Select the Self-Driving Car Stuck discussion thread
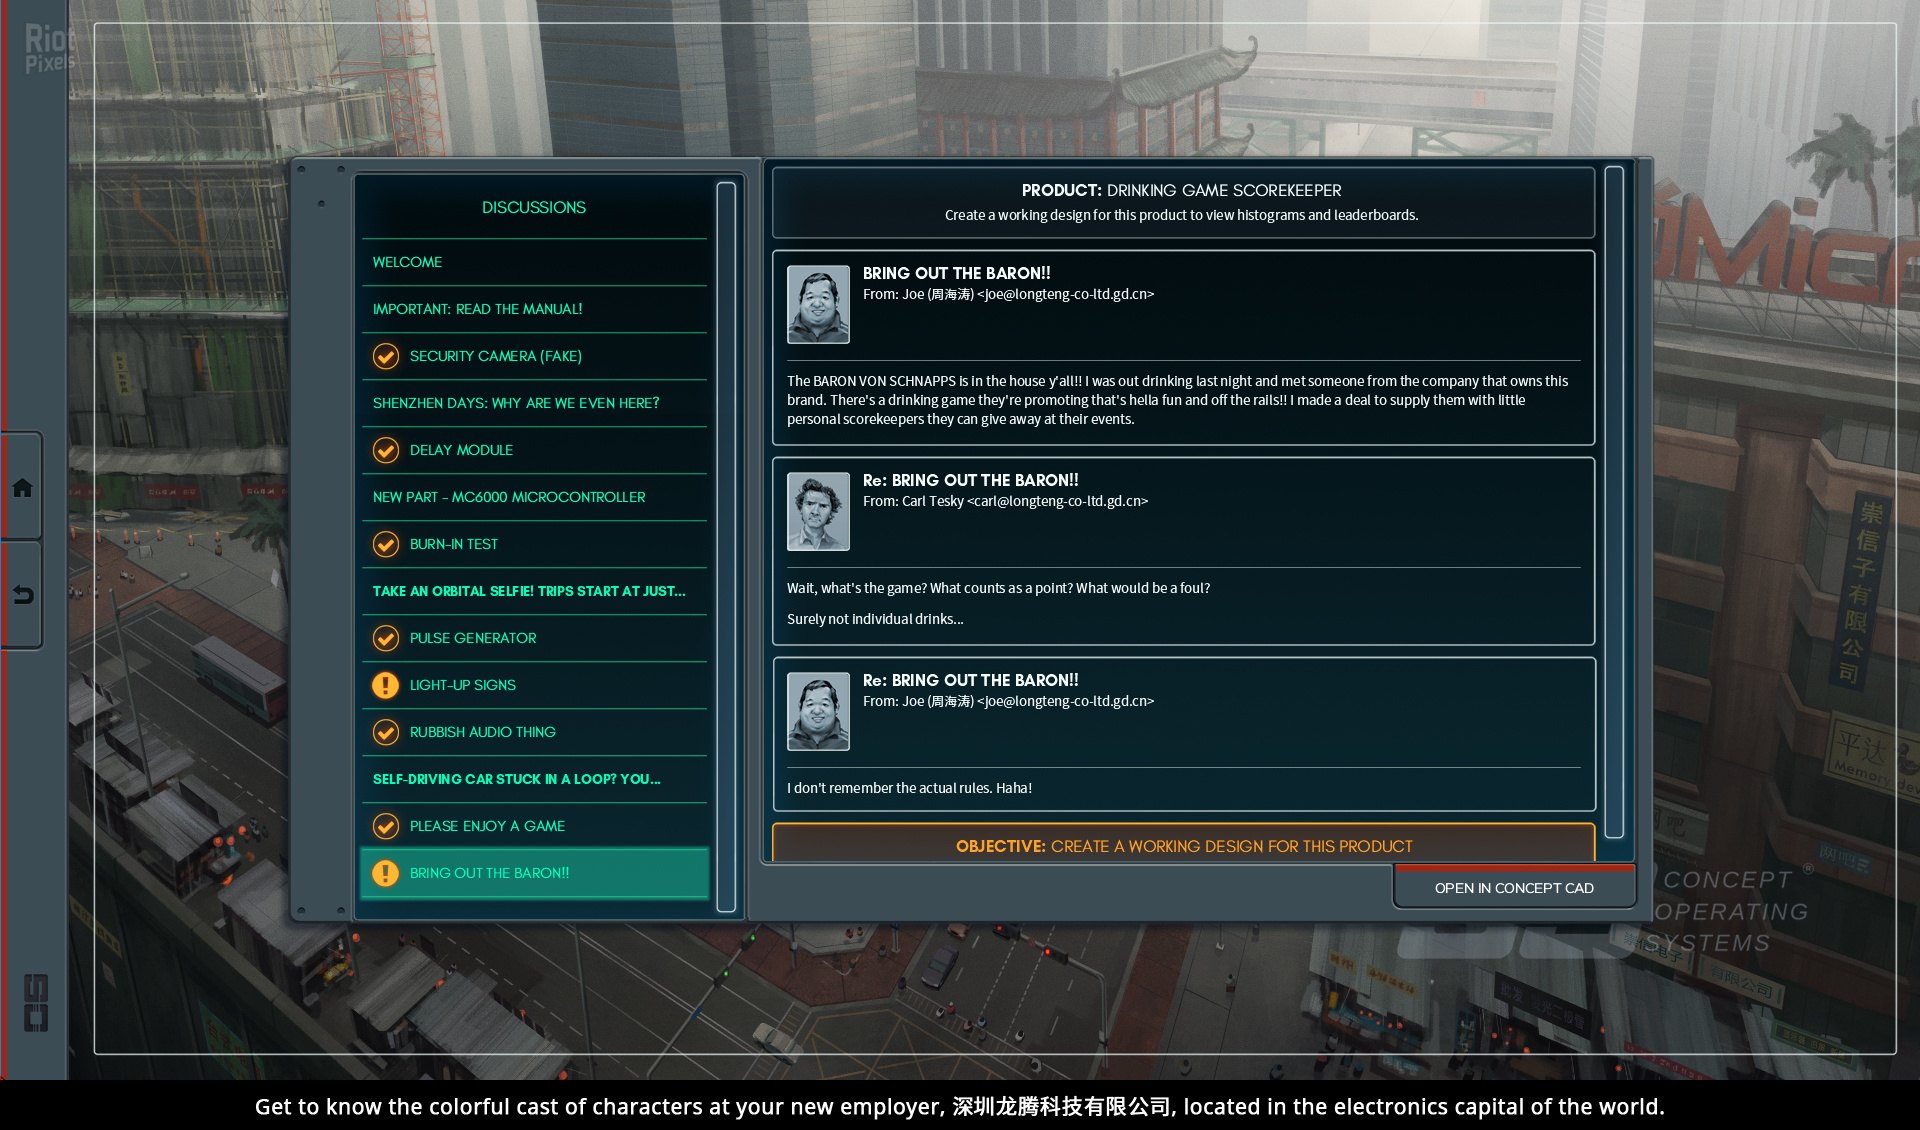This screenshot has width=1920, height=1130. (515, 778)
